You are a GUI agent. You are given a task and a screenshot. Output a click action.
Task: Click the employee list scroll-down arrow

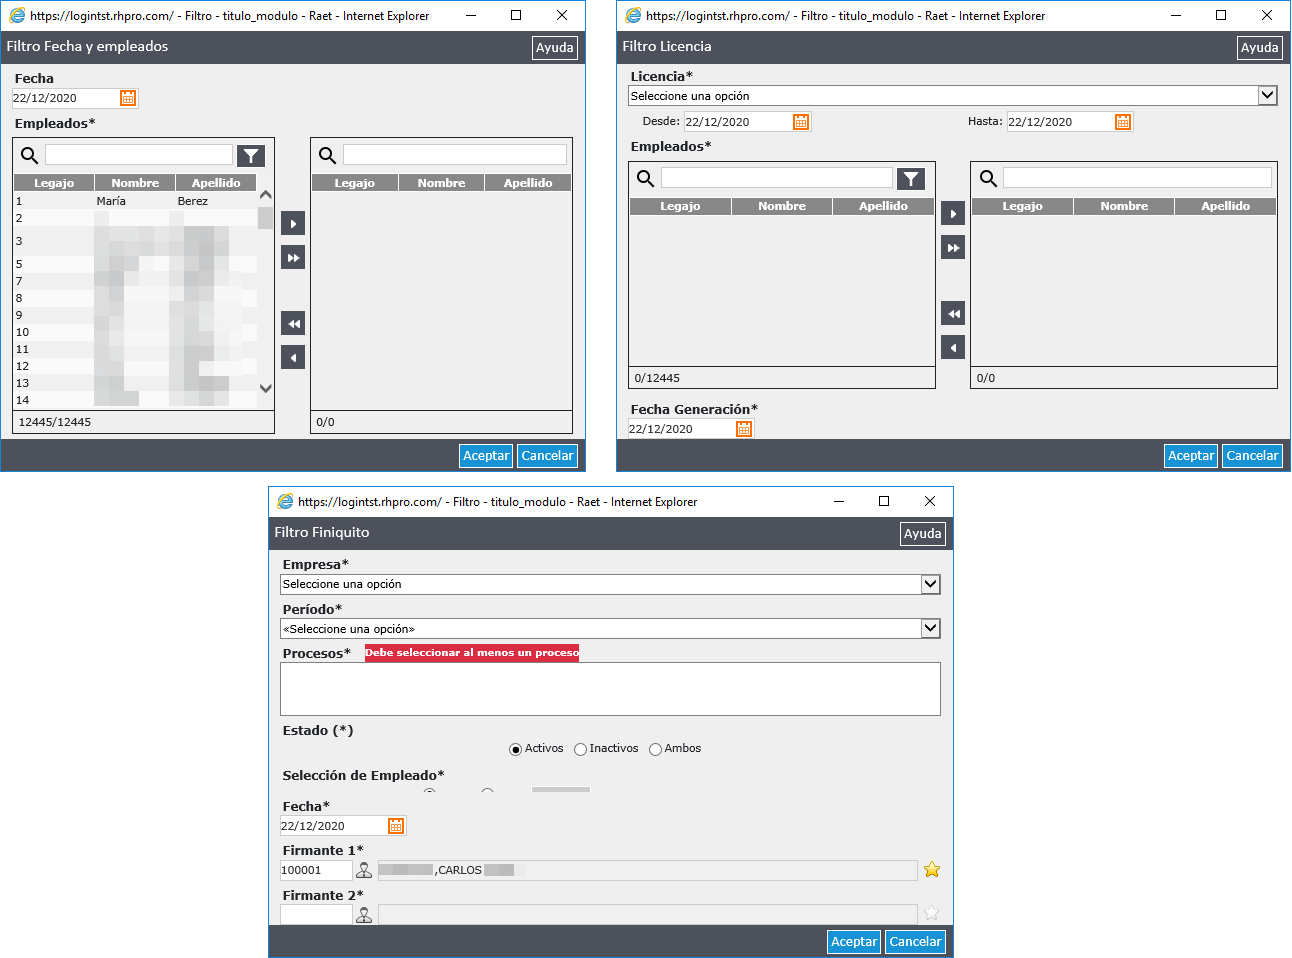tap(265, 388)
